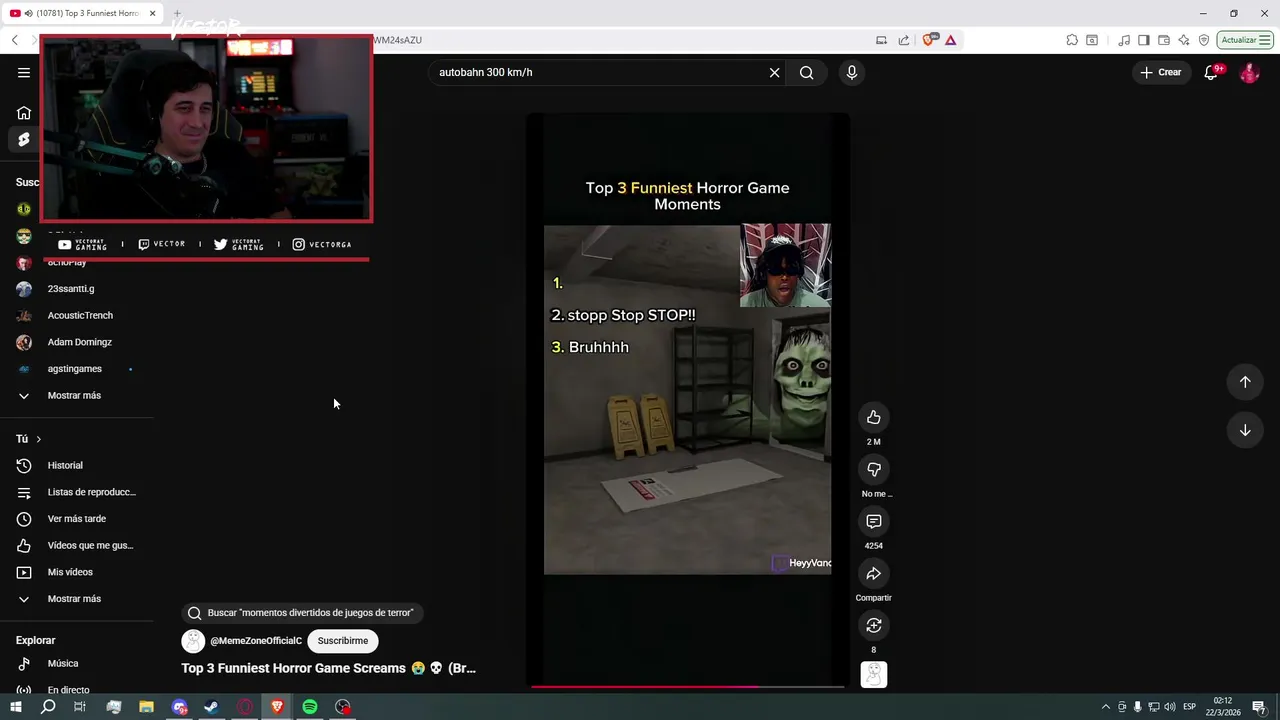This screenshot has width=1280, height=720.
Task: Share the Short via Compartir
Action: pyautogui.click(x=873, y=573)
